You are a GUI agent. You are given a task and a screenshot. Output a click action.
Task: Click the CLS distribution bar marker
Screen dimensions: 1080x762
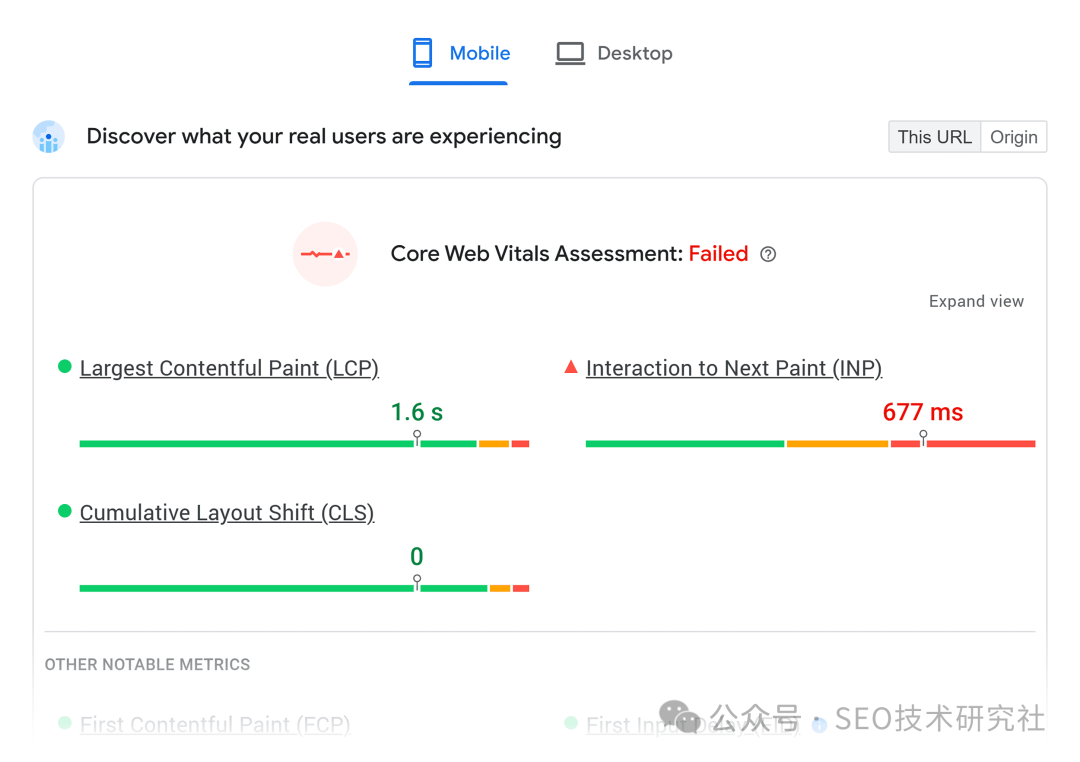tap(417, 582)
